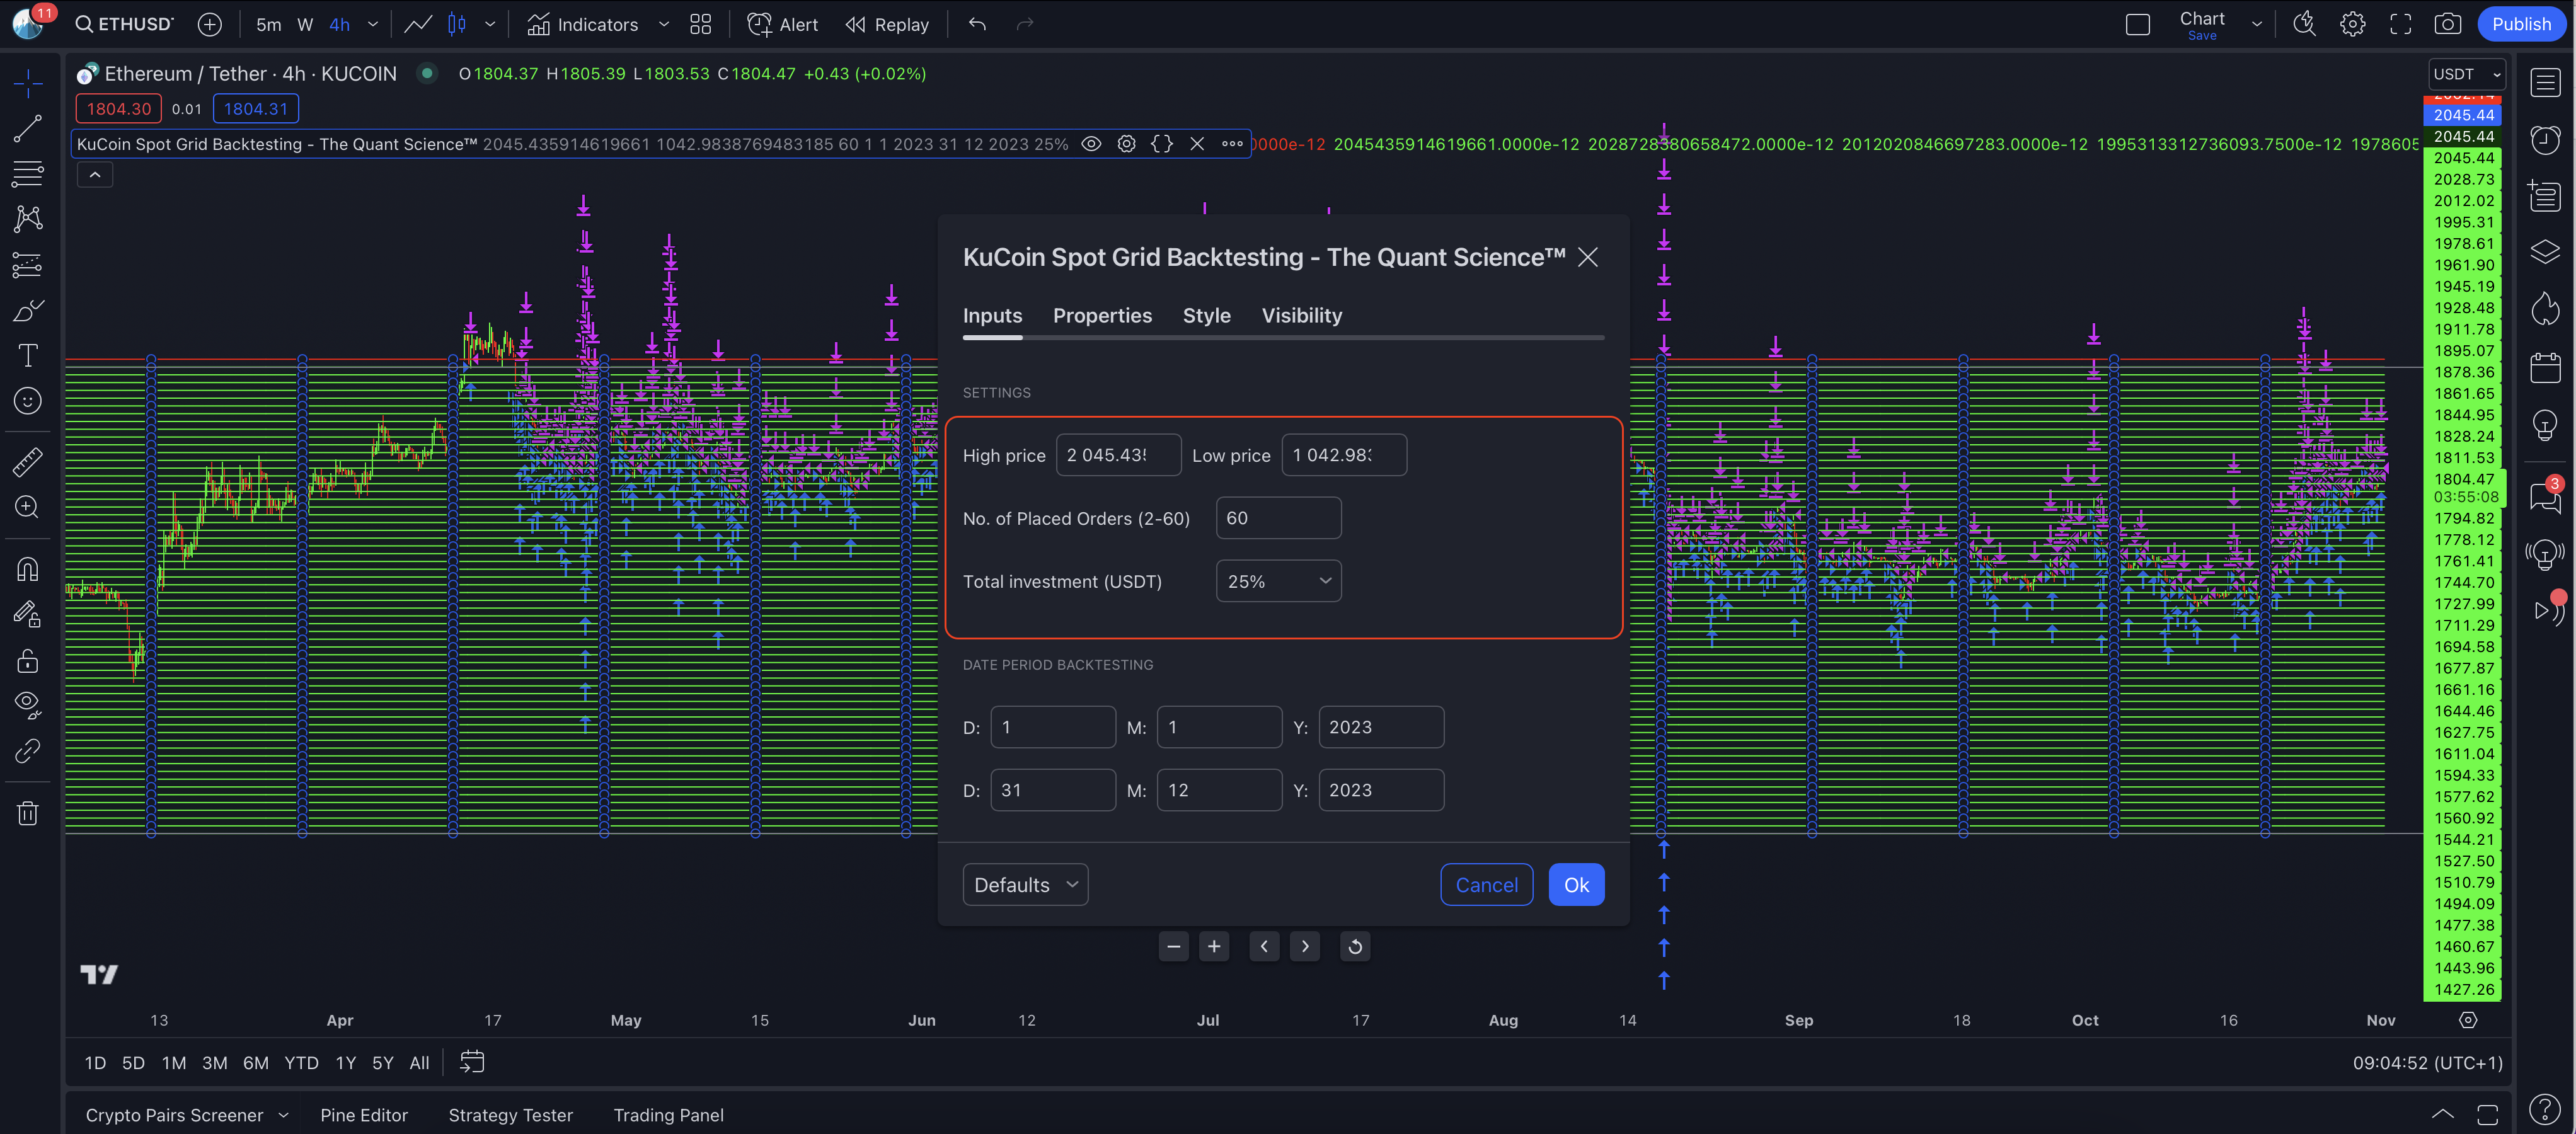
Task: Open the Fibonacci retracement tool
Action: click(27, 173)
